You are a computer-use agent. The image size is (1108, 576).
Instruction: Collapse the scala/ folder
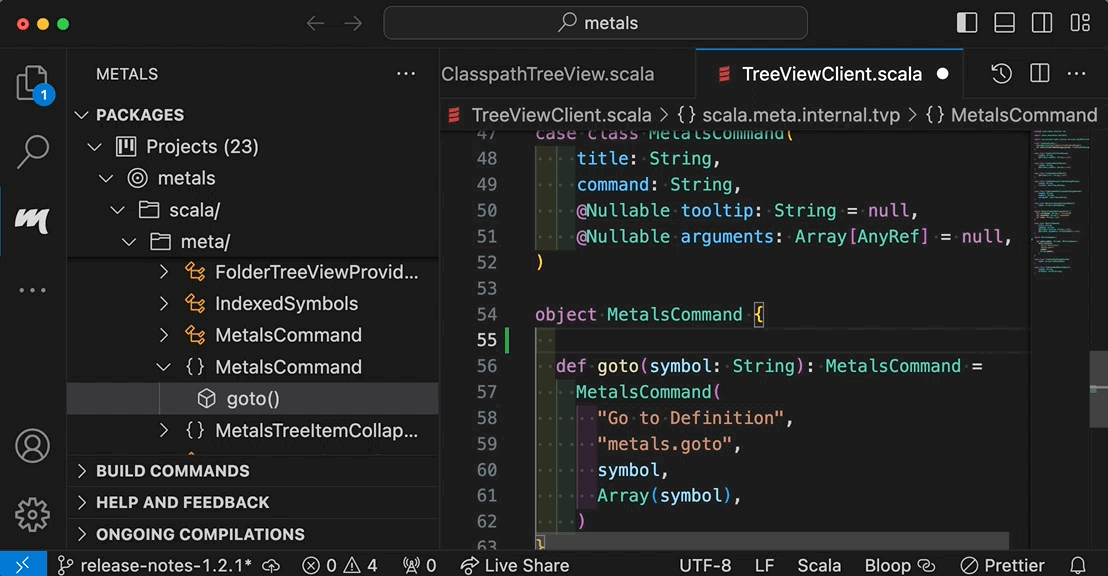coord(117,211)
